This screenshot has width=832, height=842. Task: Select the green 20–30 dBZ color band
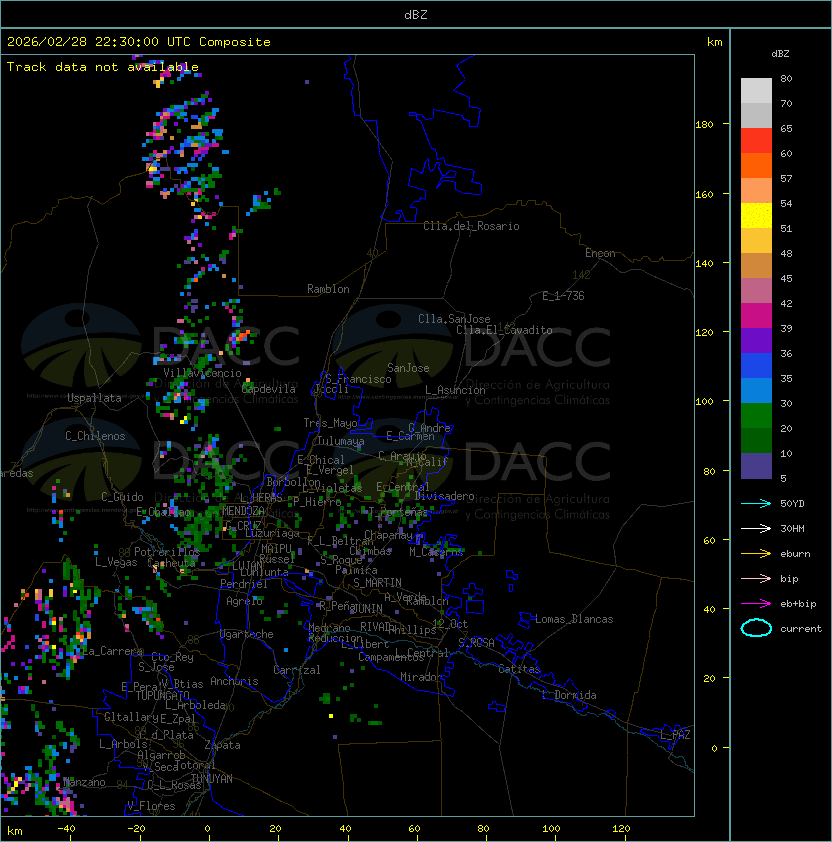(x=756, y=416)
